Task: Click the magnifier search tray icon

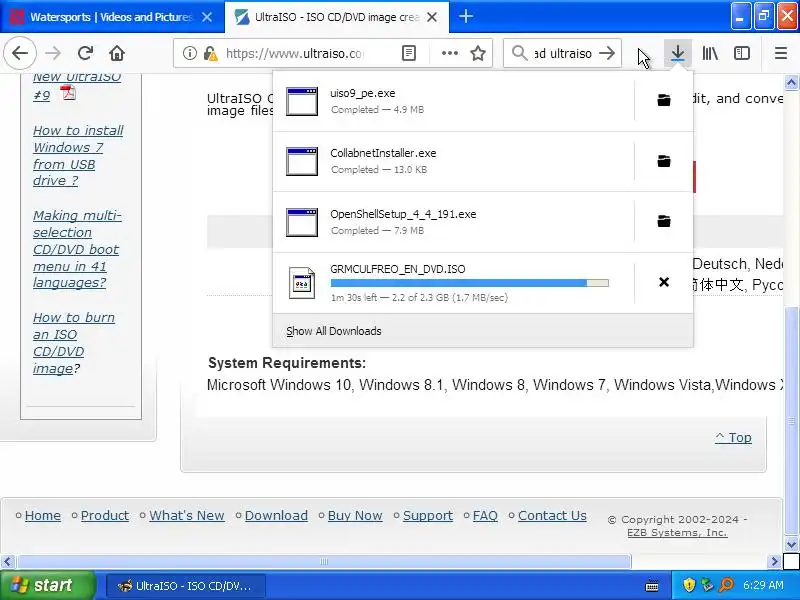Action: point(726,585)
